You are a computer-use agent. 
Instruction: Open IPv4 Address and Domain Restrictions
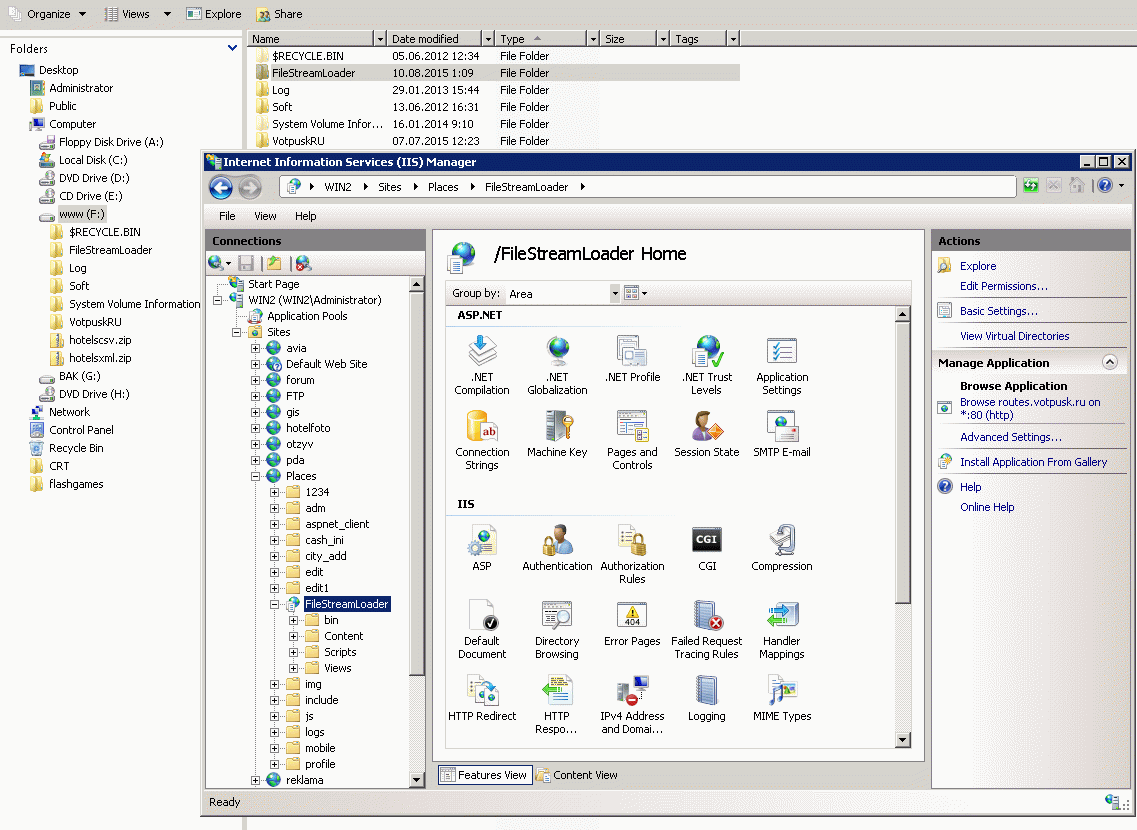click(x=632, y=704)
